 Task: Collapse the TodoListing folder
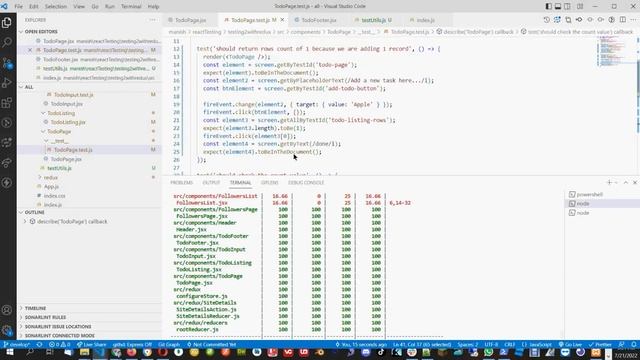[61, 113]
